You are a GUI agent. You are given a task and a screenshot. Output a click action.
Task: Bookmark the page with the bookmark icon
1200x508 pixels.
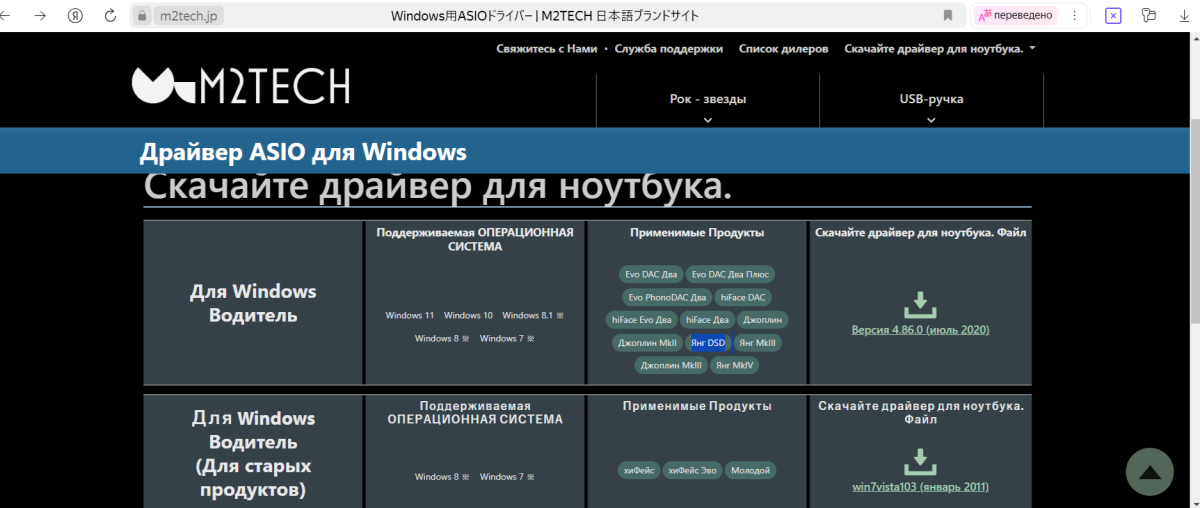[x=948, y=16]
